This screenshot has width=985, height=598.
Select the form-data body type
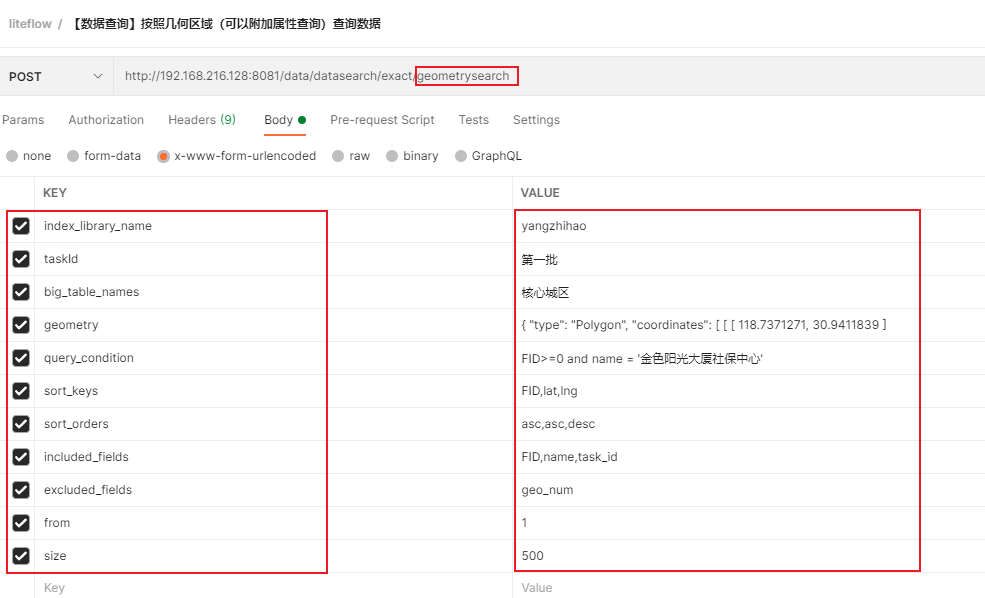tap(73, 156)
